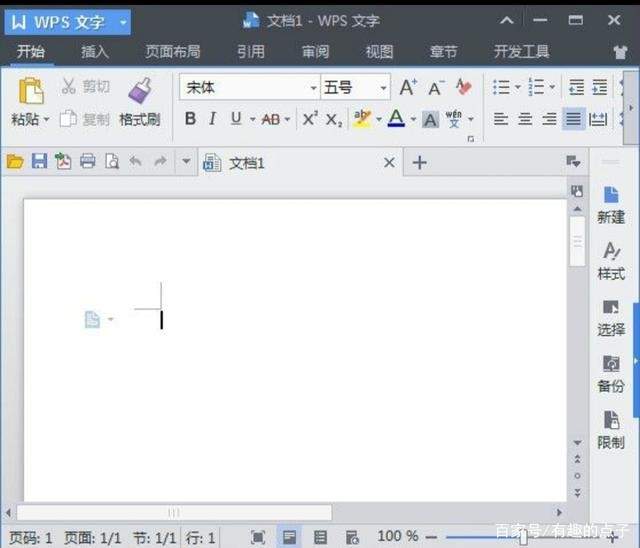Open the font size 五号 dropdown
640x548 pixels.
[x=383, y=88]
